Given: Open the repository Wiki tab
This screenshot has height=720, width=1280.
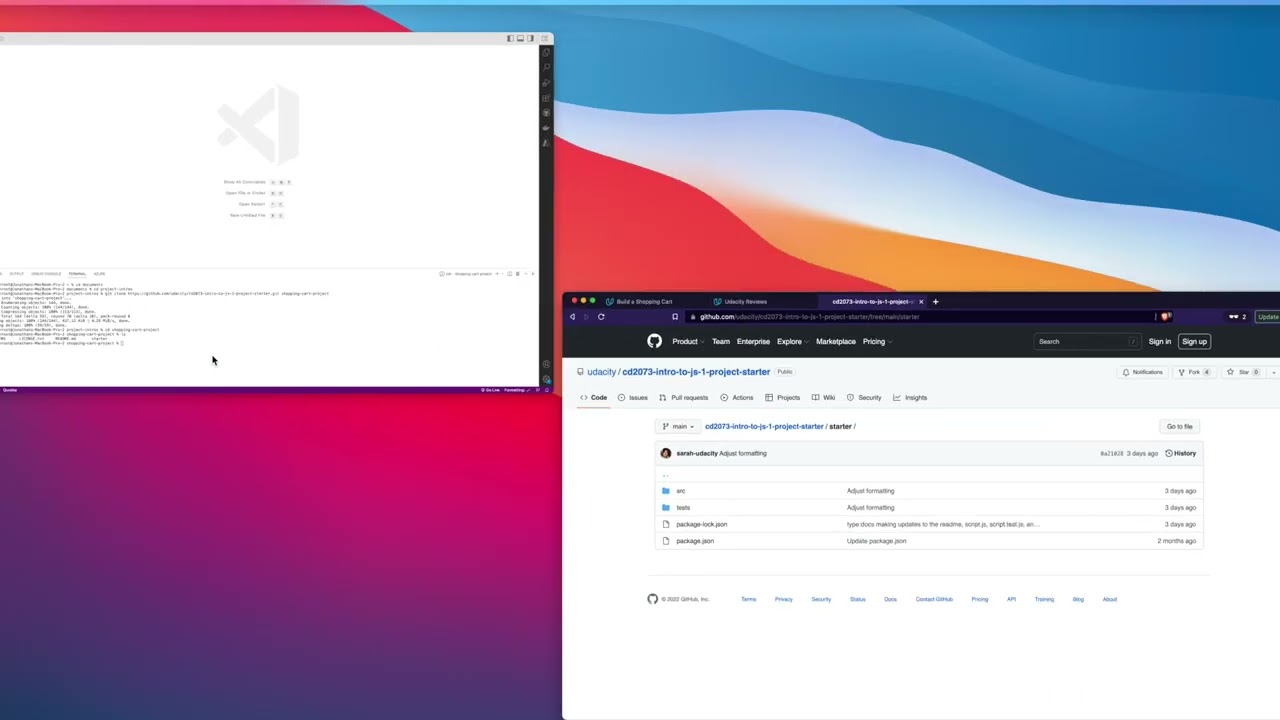Looking at the screenshot, I should pos(823,397).
